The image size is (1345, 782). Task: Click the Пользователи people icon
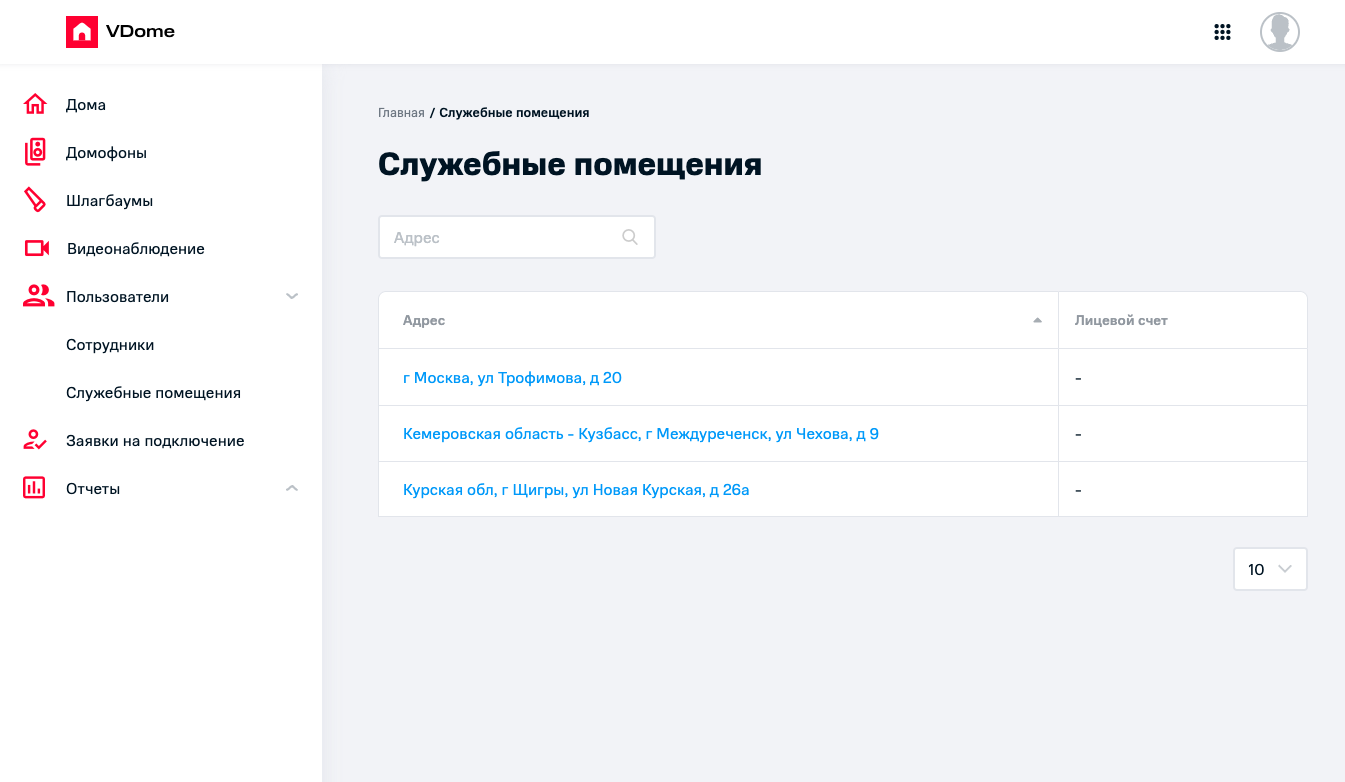point(37,296)
